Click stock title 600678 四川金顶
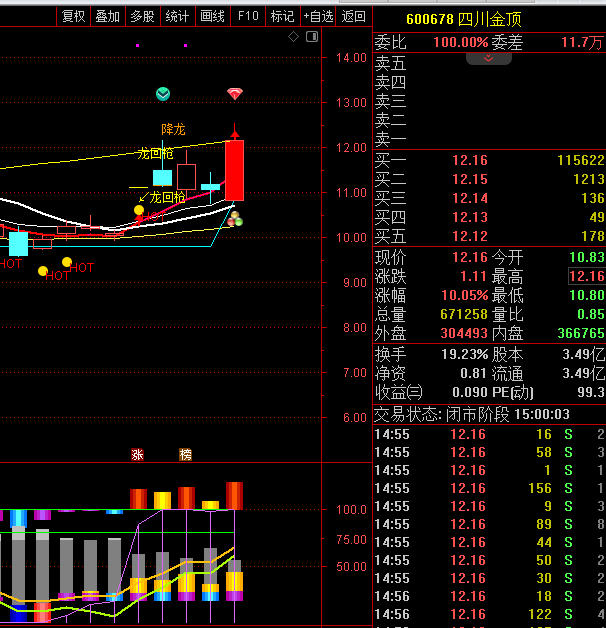Image resolution: width=606 pixels, height=628 pixels. tap(463, 19)
